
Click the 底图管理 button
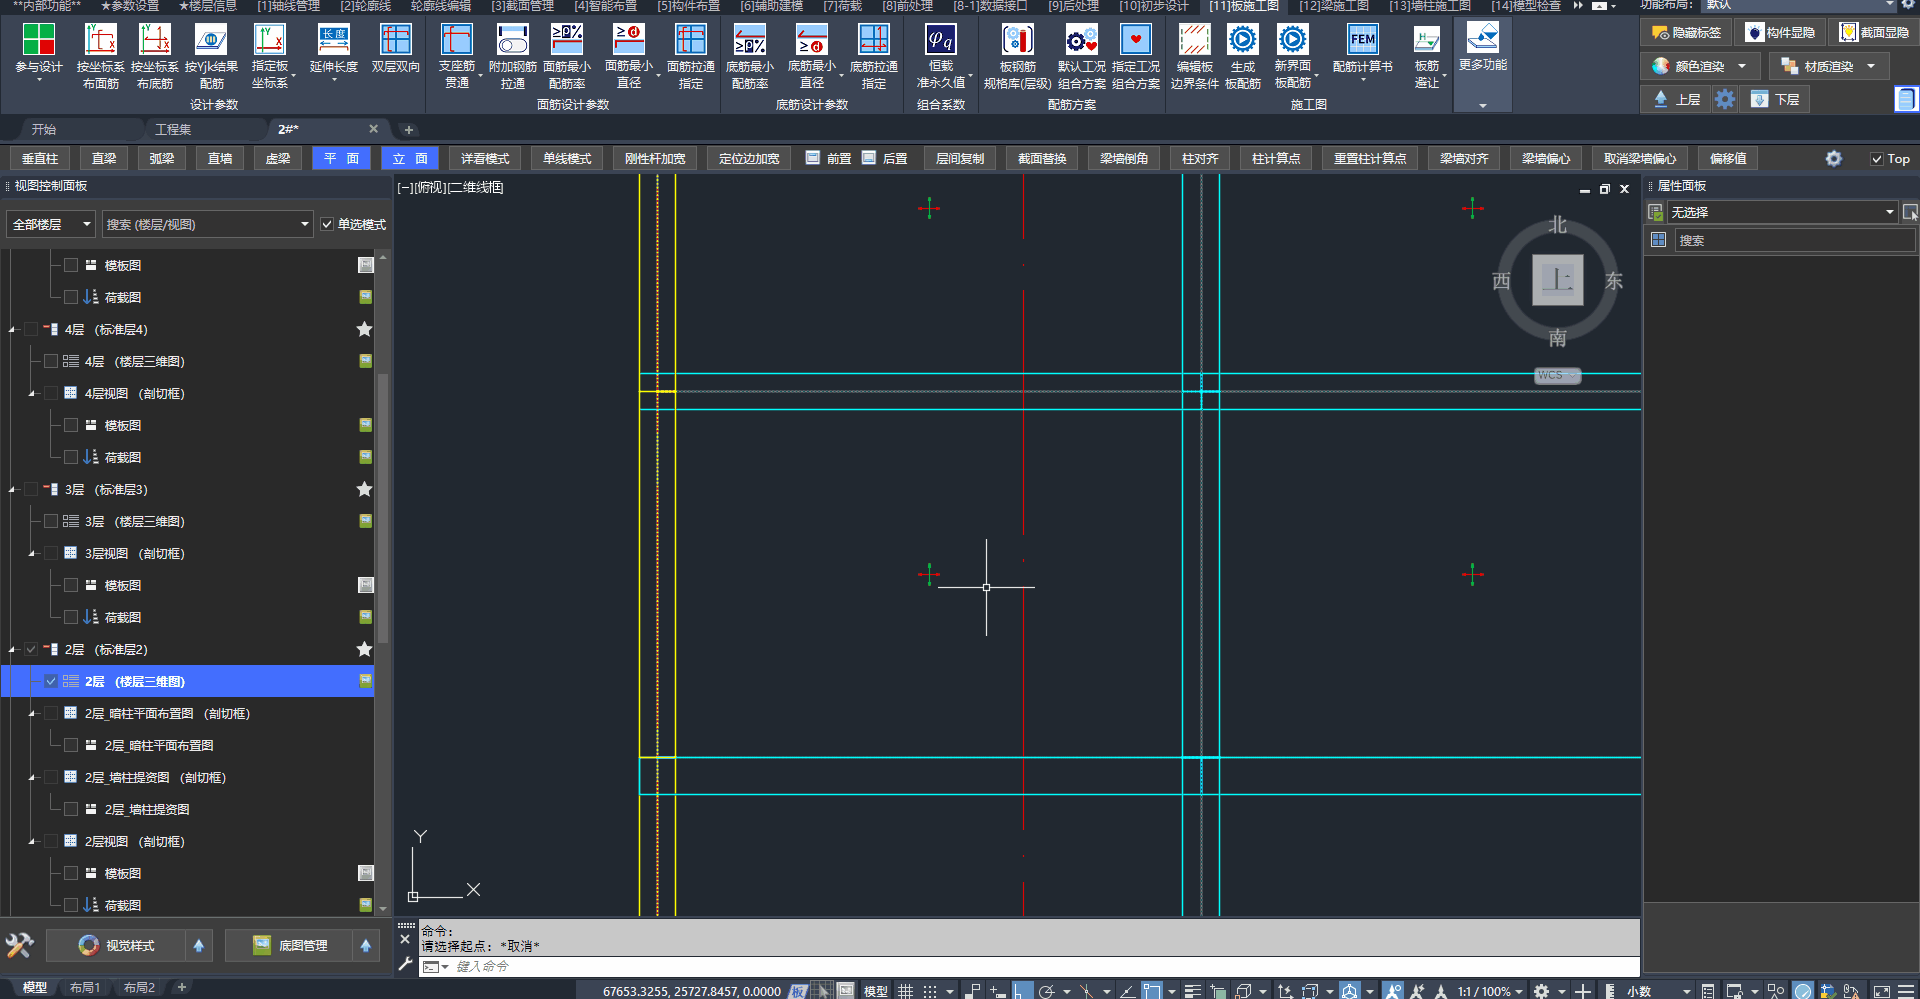[290, 945]
